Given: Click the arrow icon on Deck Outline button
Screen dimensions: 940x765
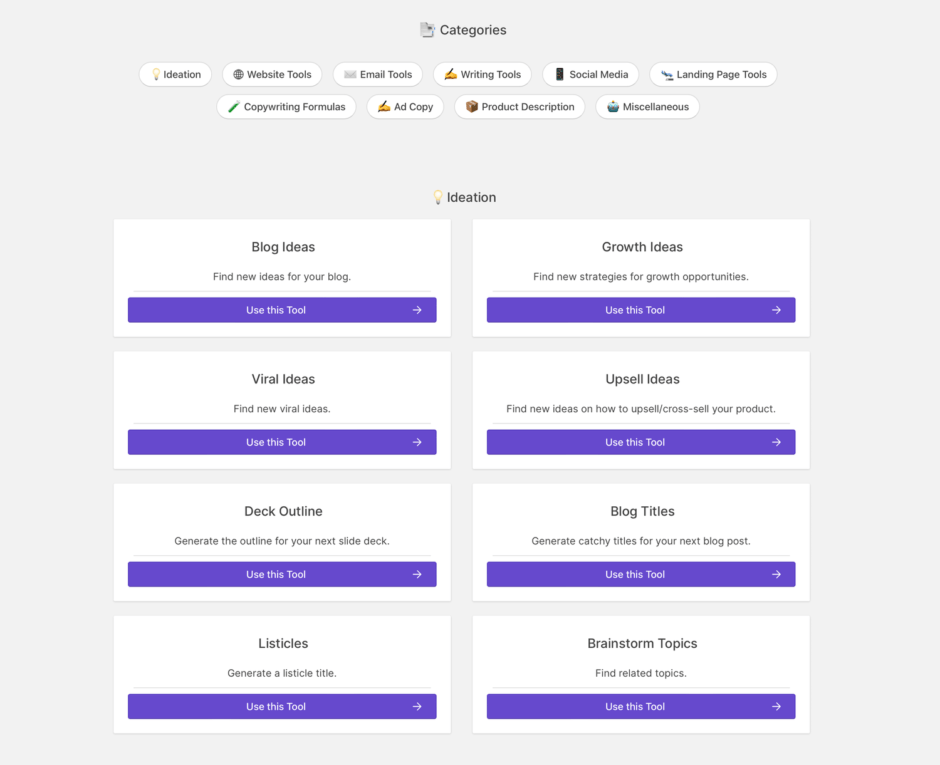Looking at the screenshot, I should 417,574.
